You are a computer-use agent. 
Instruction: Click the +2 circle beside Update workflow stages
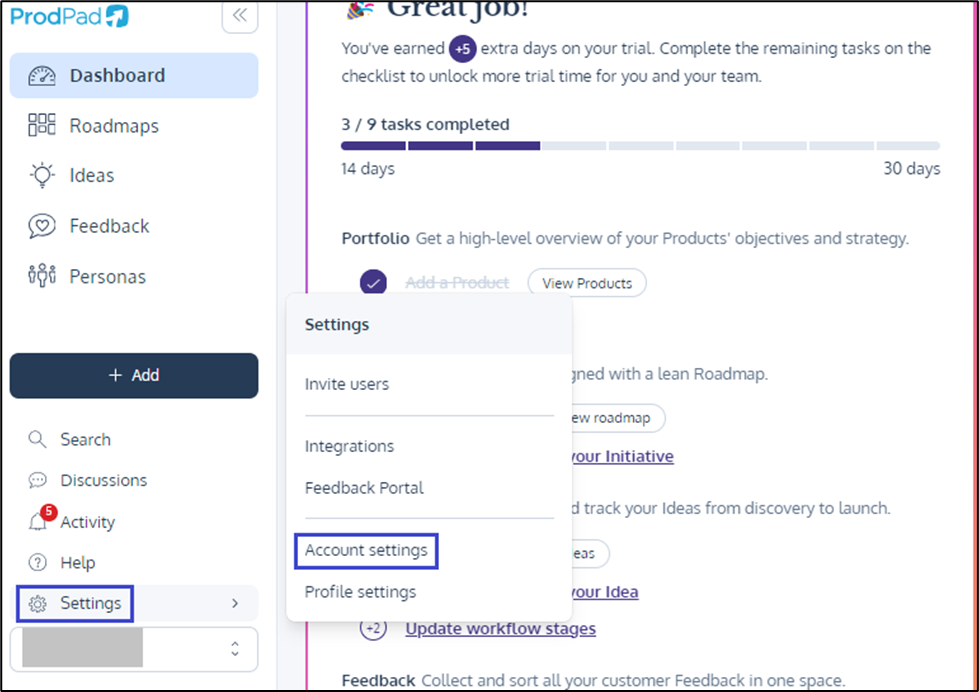373,628
